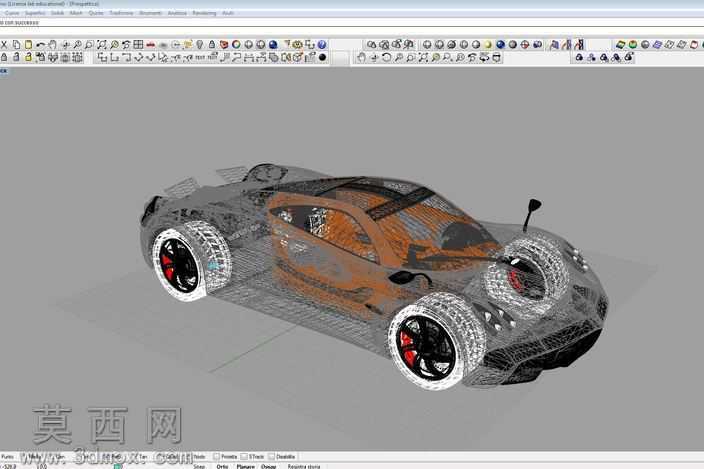The height and width of the screenshot is (469, 704).
Task: Click the color wheel icon
Action: (x=236, y=44)
